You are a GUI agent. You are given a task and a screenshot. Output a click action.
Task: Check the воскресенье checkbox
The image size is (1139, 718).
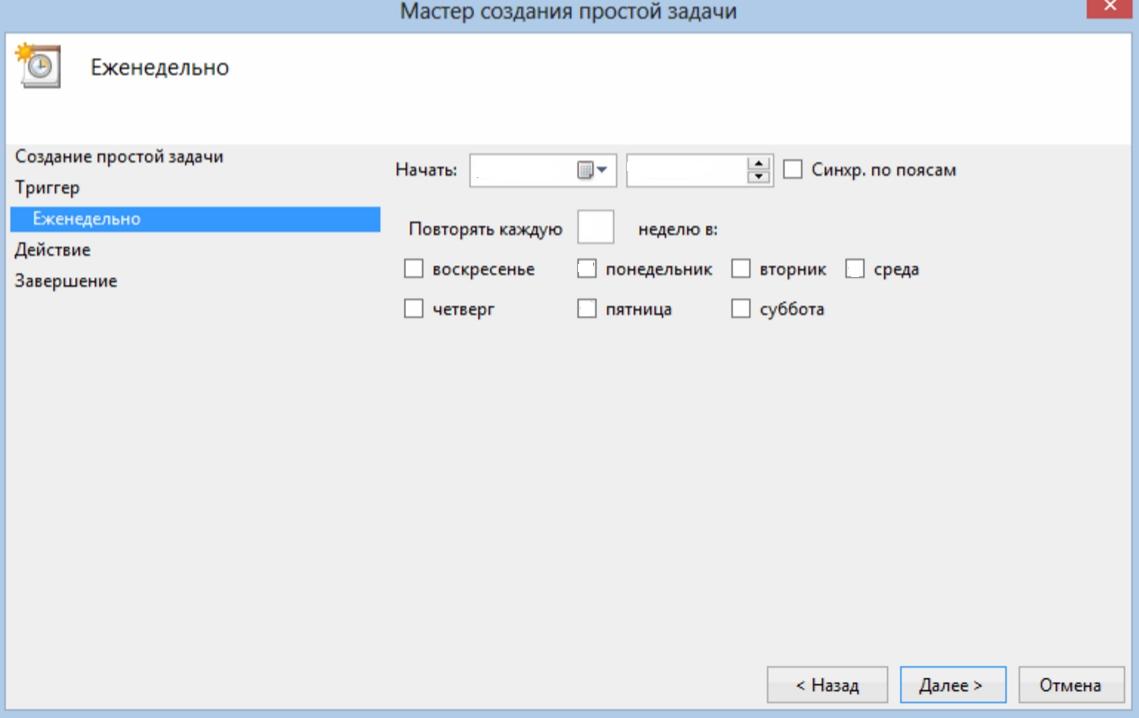tap(413, 269)
